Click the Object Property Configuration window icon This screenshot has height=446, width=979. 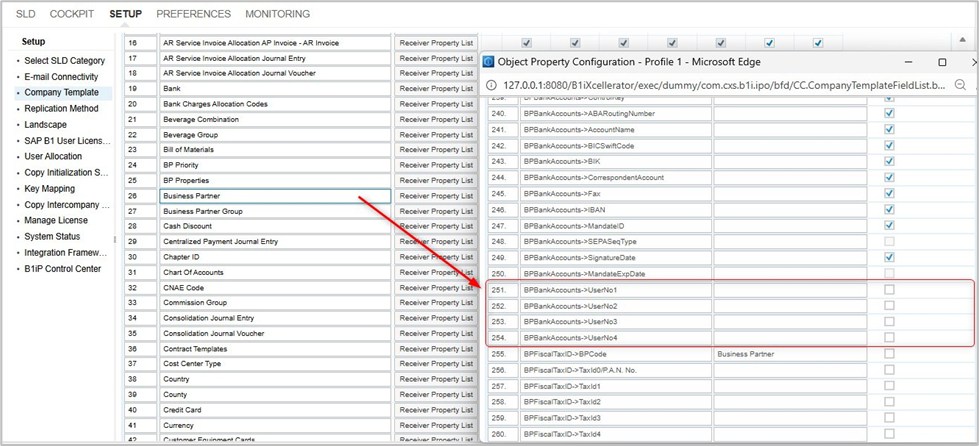[489, 60]
